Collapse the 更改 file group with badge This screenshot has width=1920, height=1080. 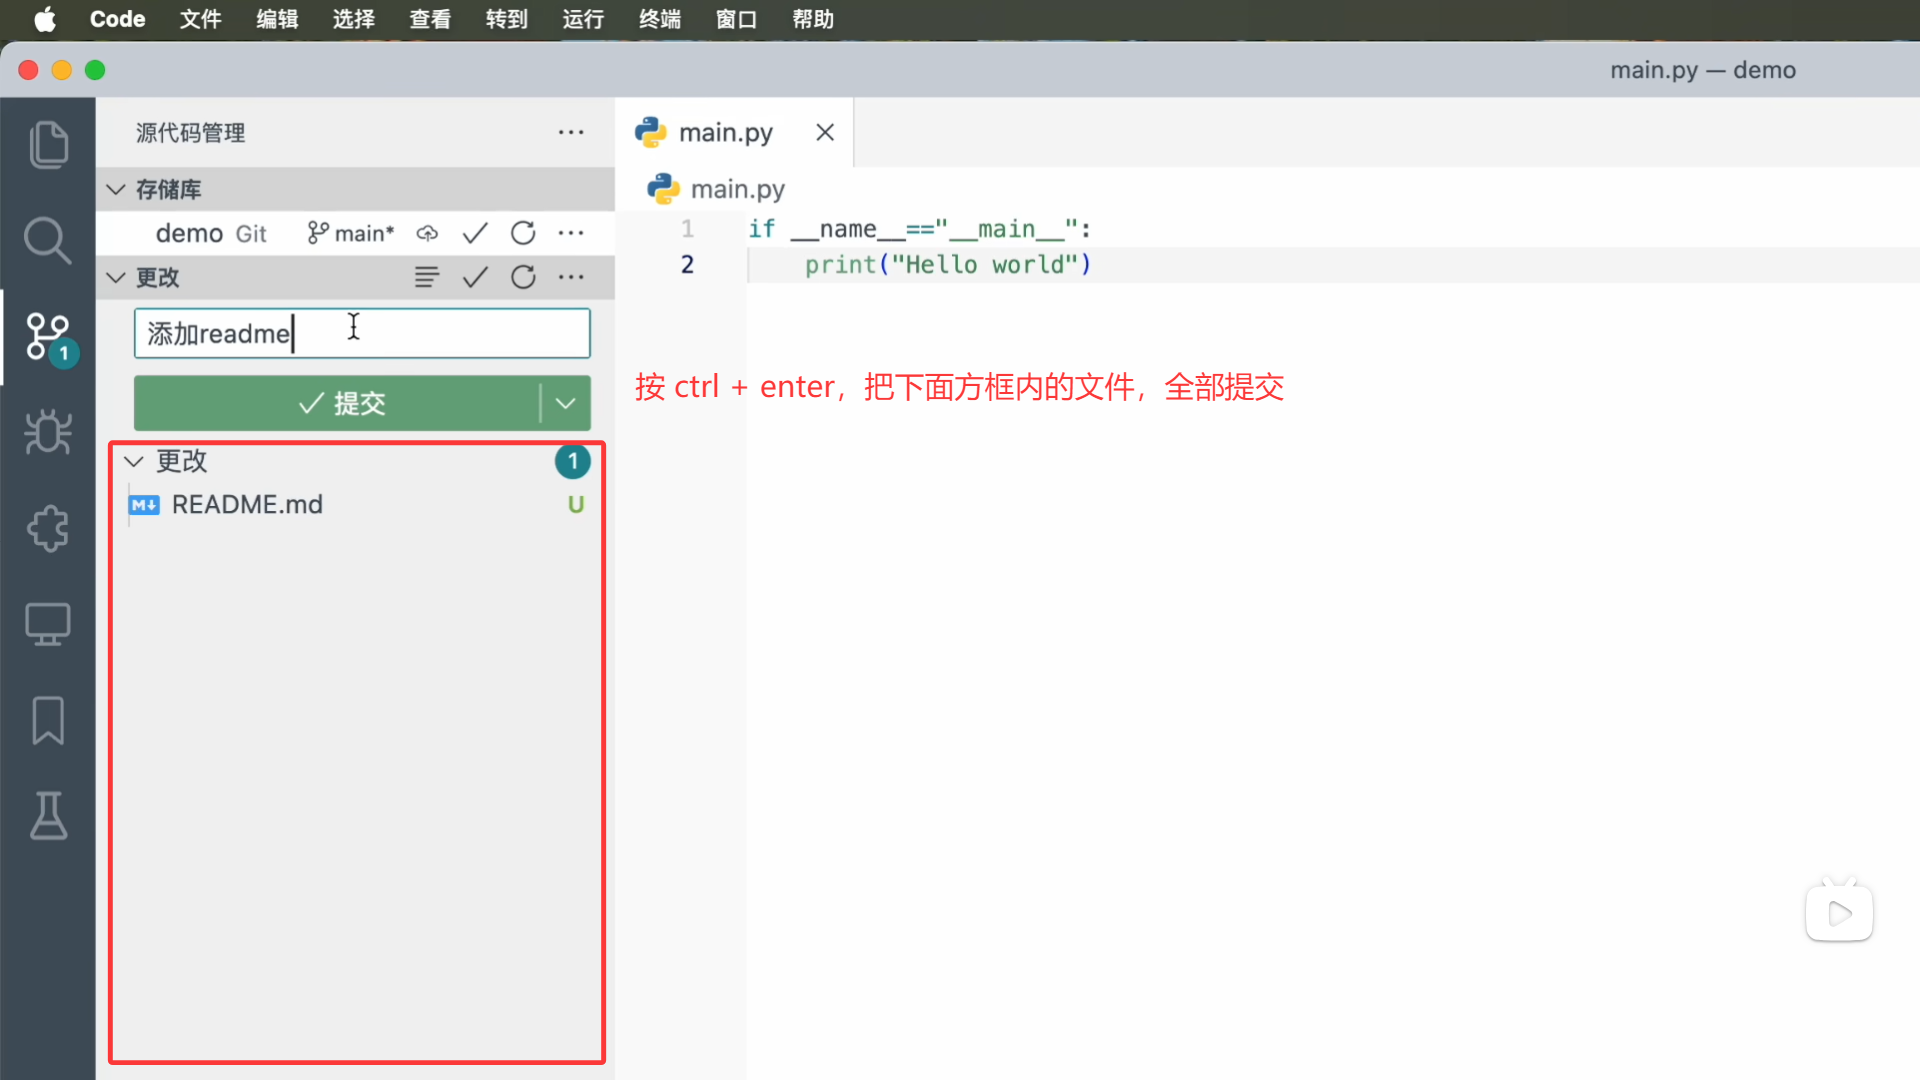point(134,461)
